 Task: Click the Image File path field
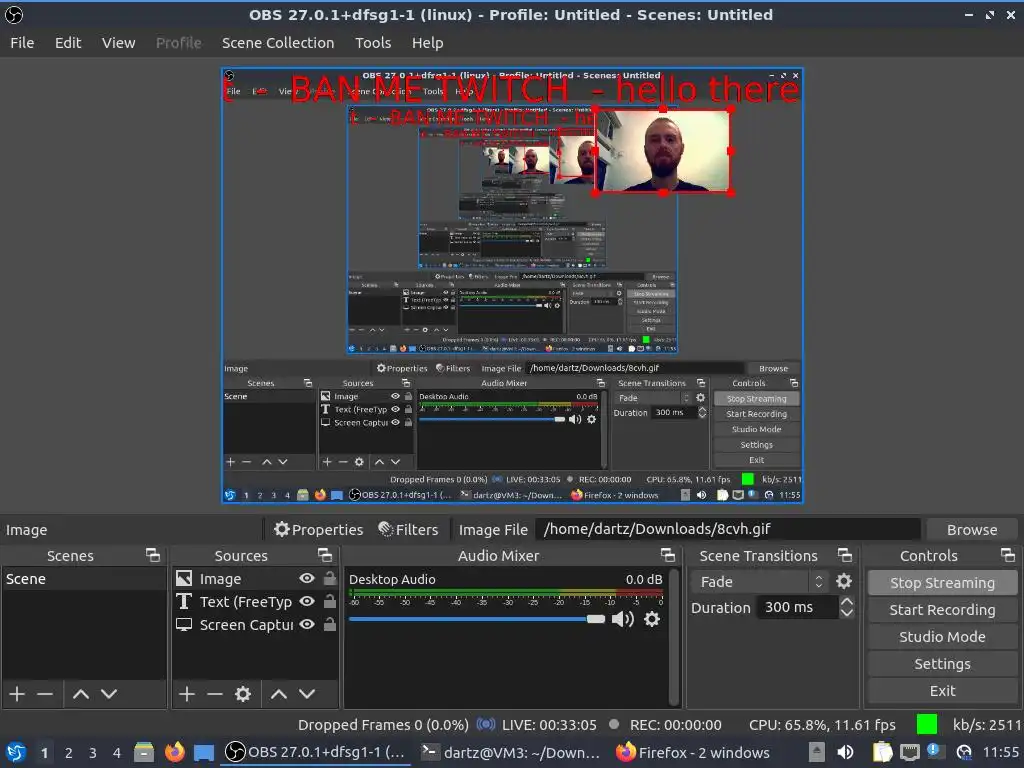click(x=728, y=529)
